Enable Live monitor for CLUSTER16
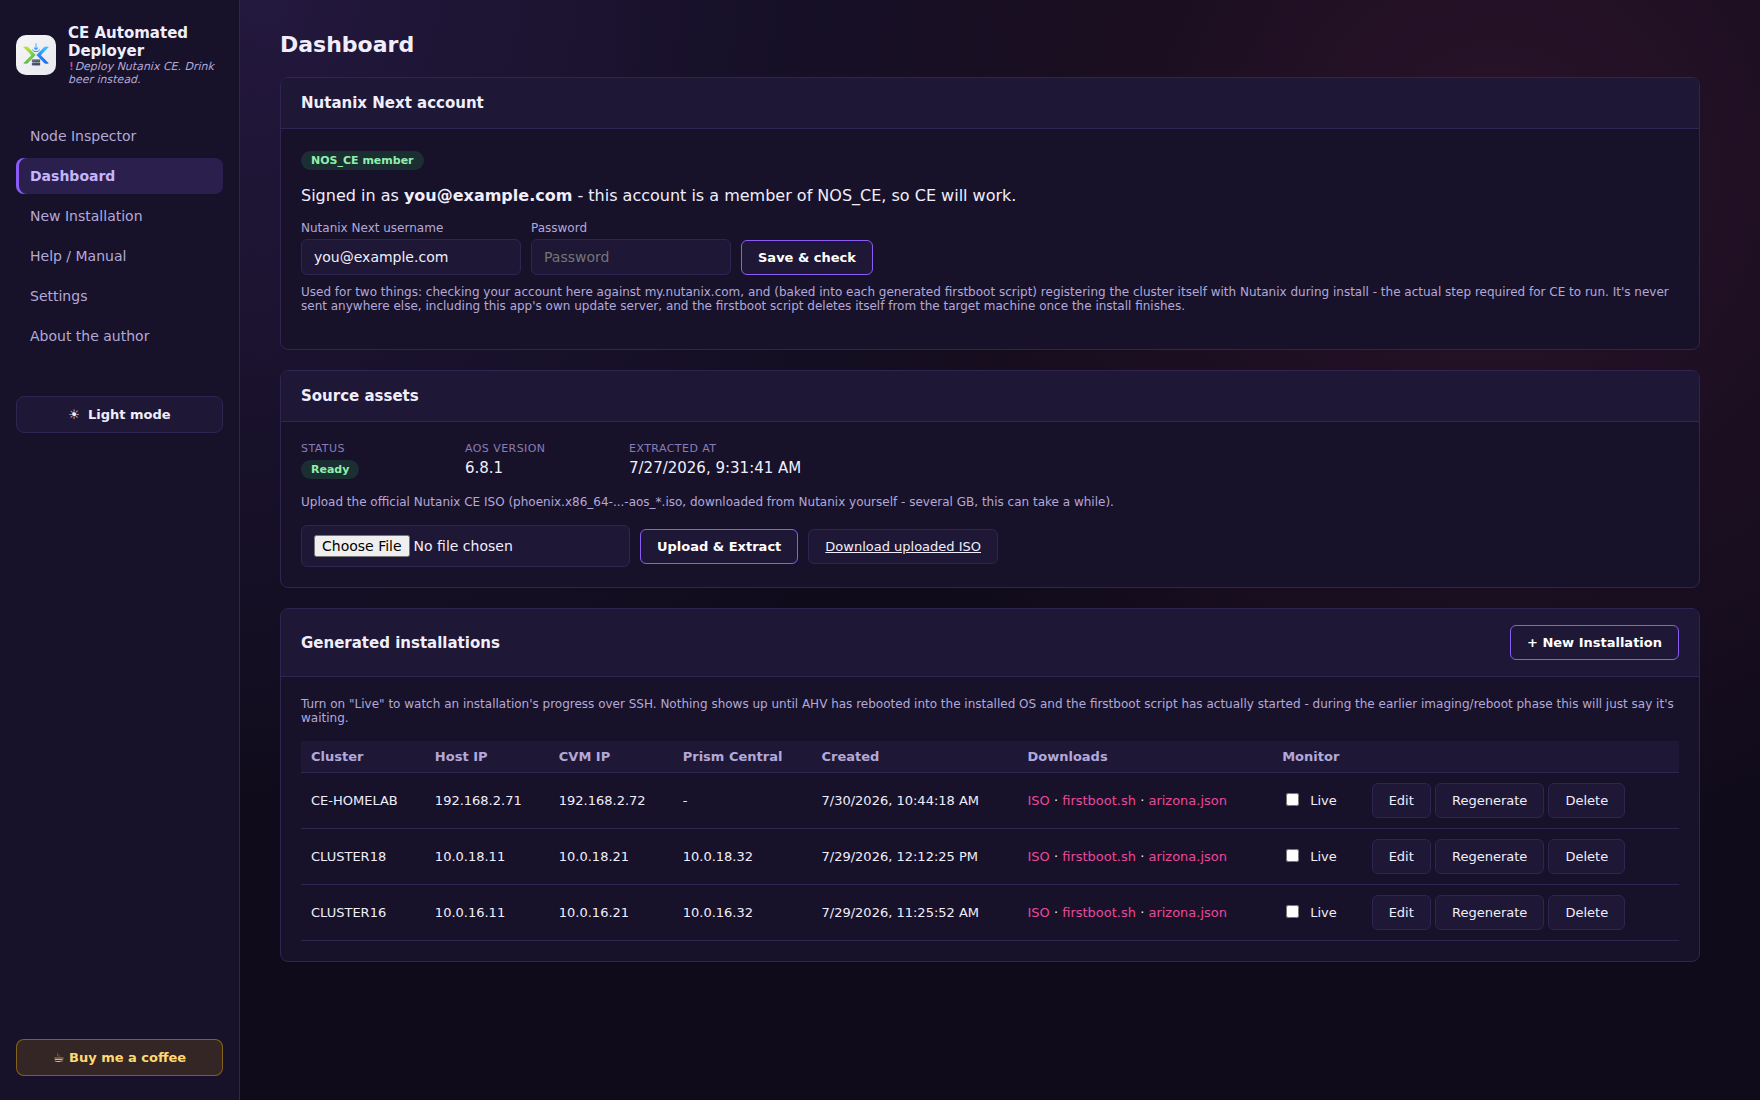This screenshot has width=1760, height=1100. coord(1292,911)
